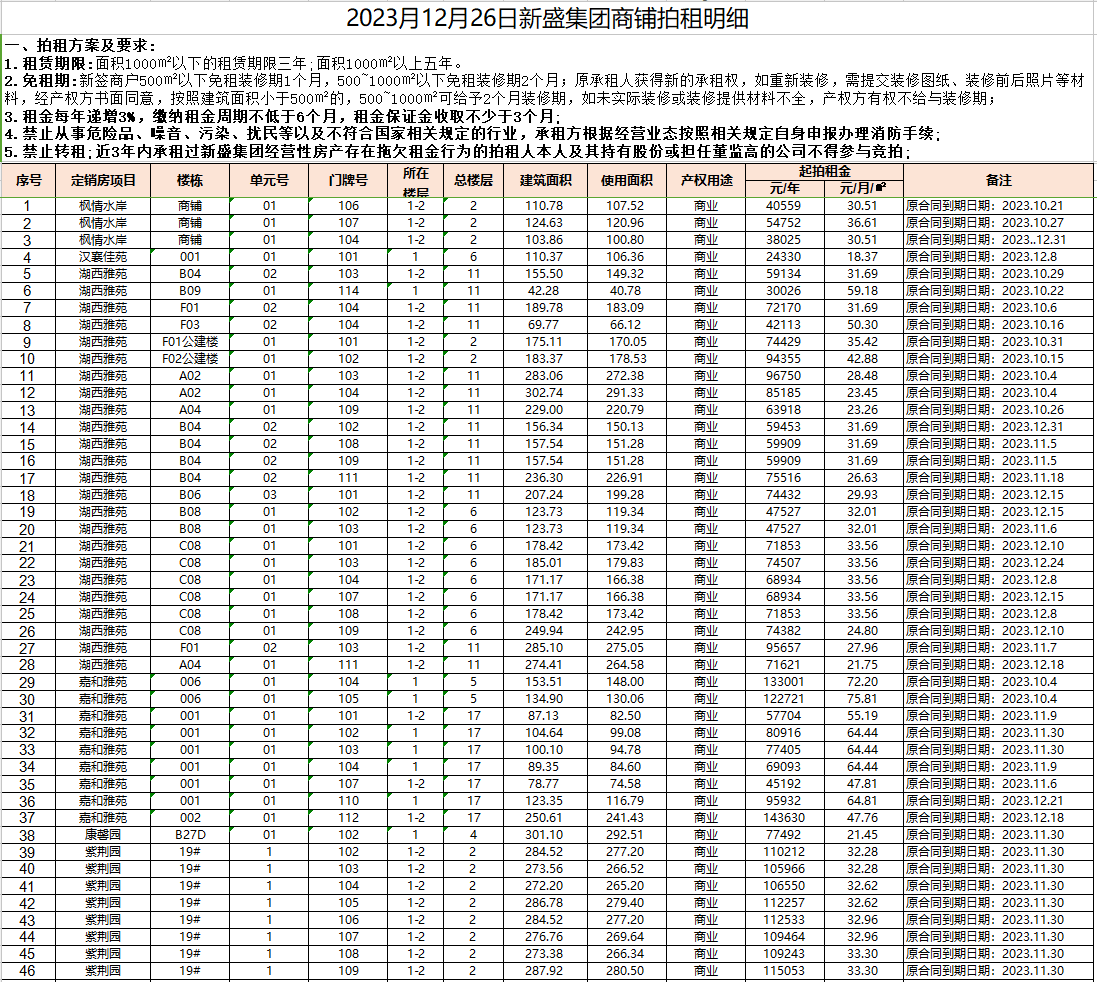Click annual rent value 143630
Viewport: 1097px width, 982px height.
[784, 818]
